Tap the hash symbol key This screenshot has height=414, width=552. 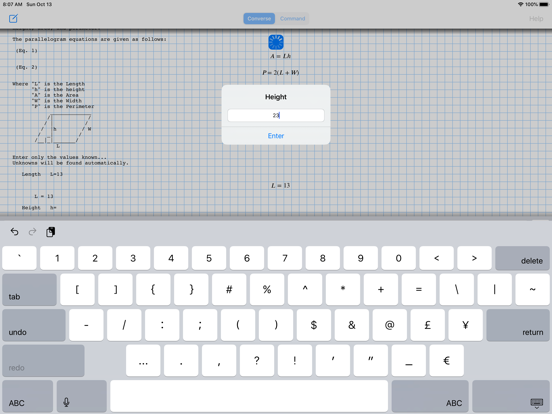point(229,290)
